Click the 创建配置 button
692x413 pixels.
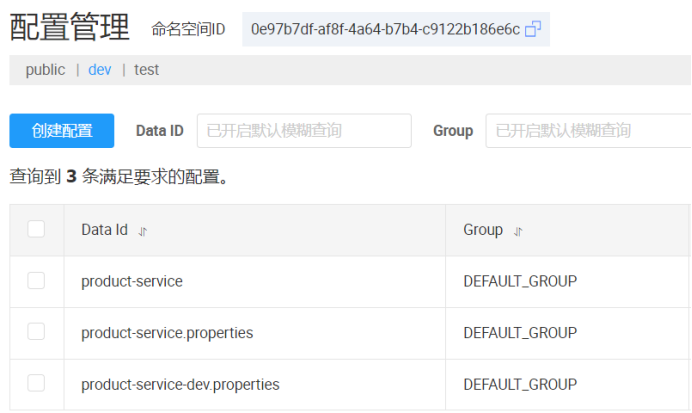point(62,131)
